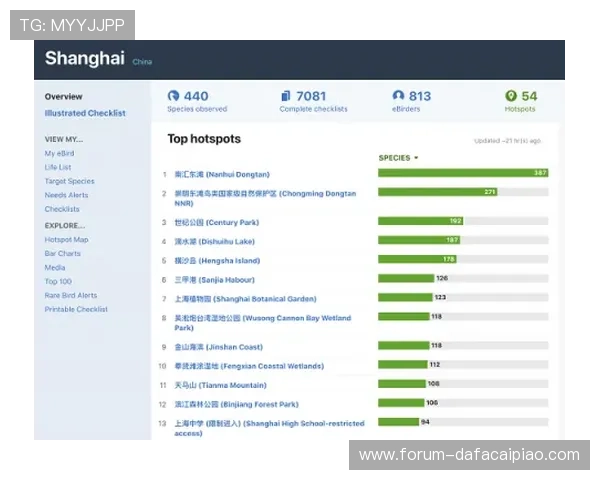Open Needs Alerts link
Image resolution: width=600 pixels, height=480 pixels.
pos(66,195)
